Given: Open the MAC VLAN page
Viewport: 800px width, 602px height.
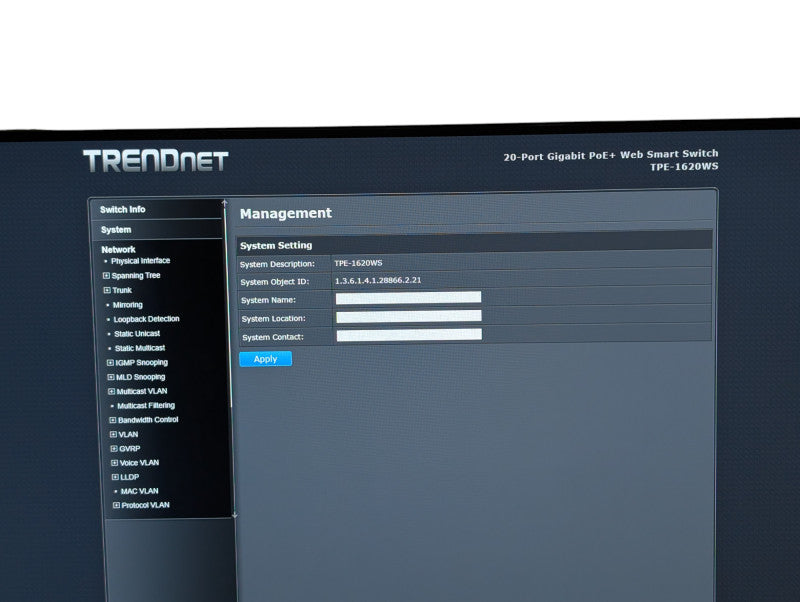Looking at the screenshot, I should coord(139,491).
